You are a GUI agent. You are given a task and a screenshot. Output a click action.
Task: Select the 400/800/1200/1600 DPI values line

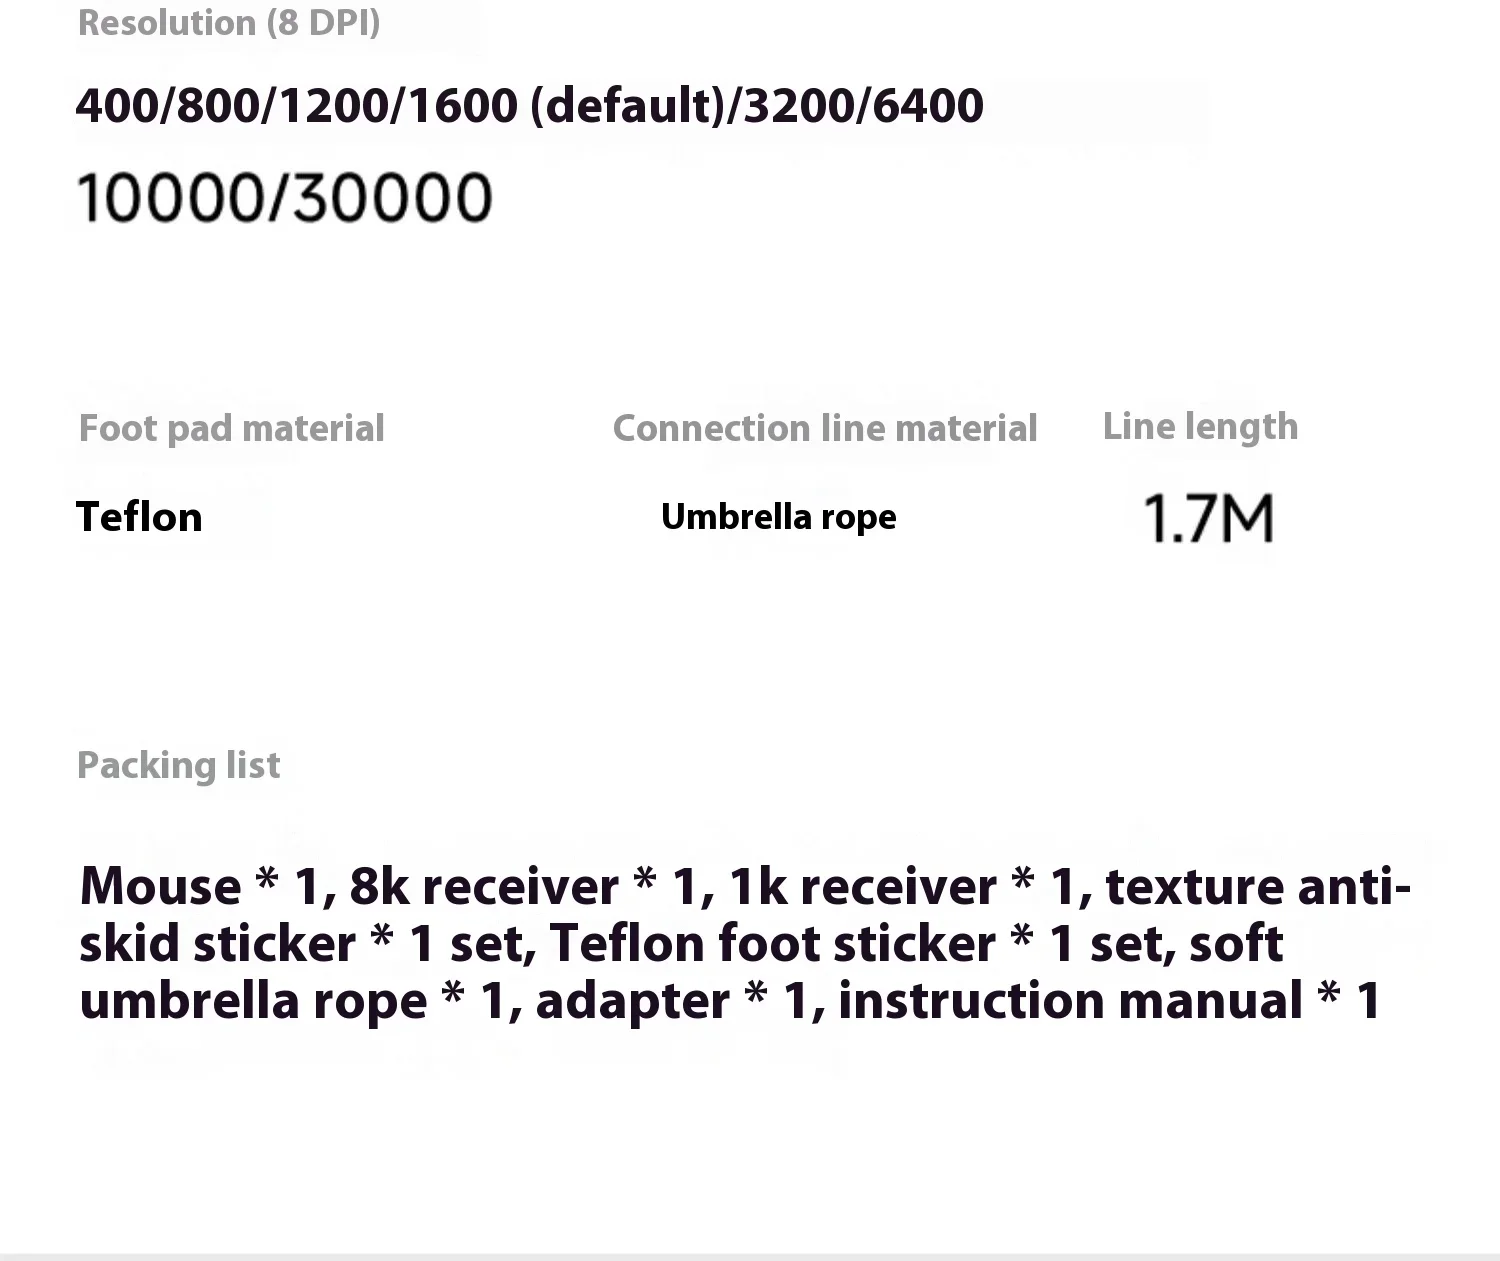529,106
